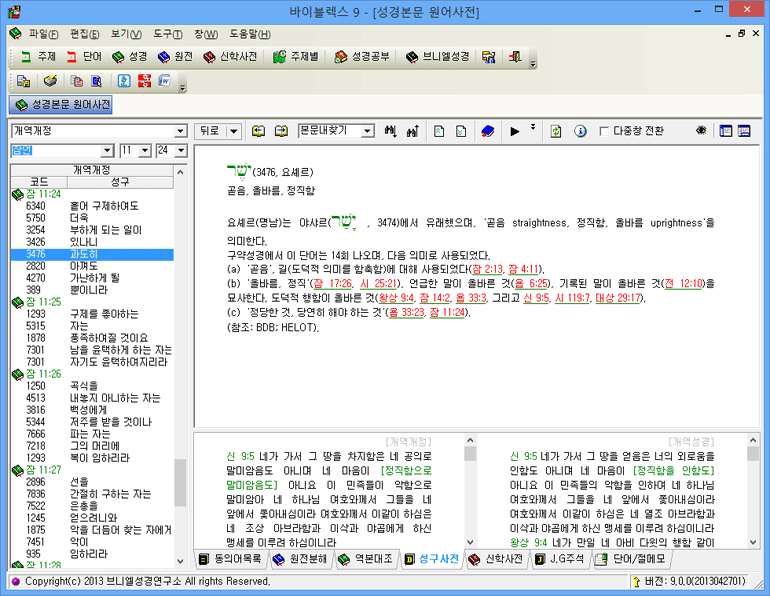
Task: Click the blue book icon in viewer toolbar
Action: (488, 131)
